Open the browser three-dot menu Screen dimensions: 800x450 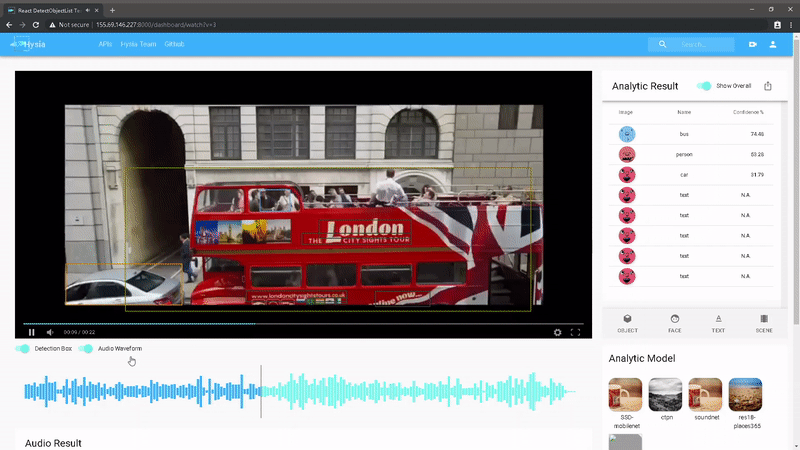[791, 24]
